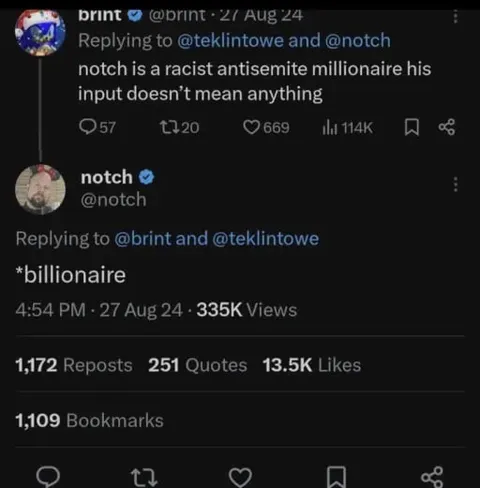View analytics showing 114K views
The image size is (480, 488).
[347, 127]
